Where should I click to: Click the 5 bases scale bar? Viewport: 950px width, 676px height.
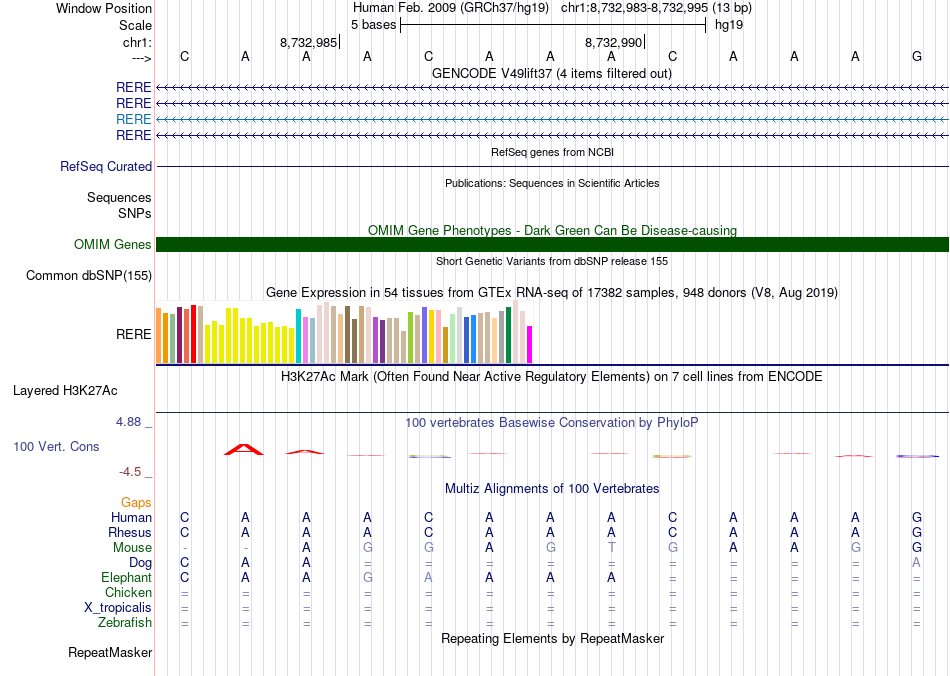coord(553,25)
